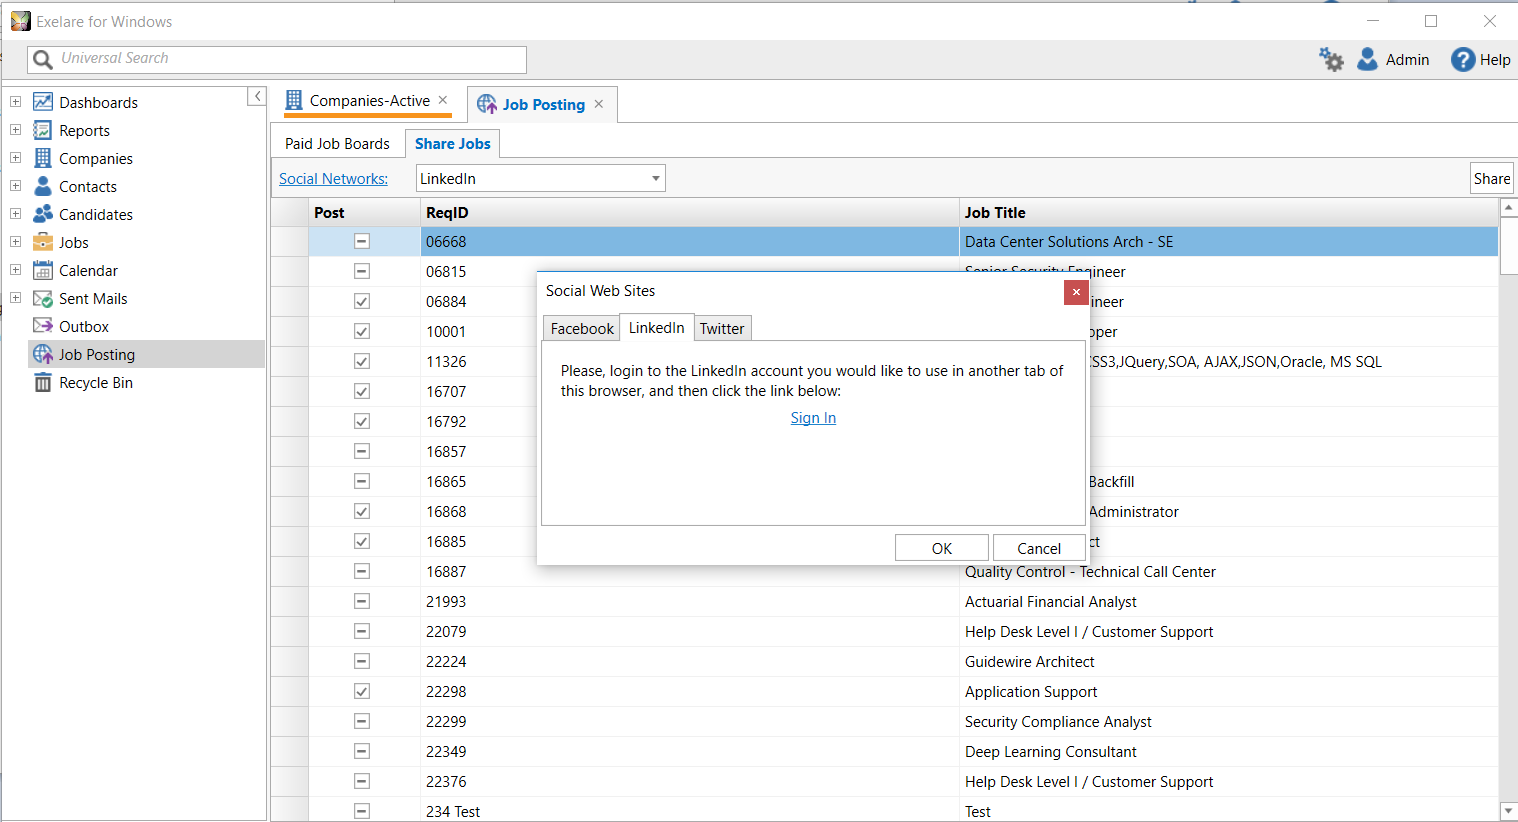Viewport: 1518px width, 822px height.
Task: Select Contacts person icon in sidebar
Action: coord(43,186)
